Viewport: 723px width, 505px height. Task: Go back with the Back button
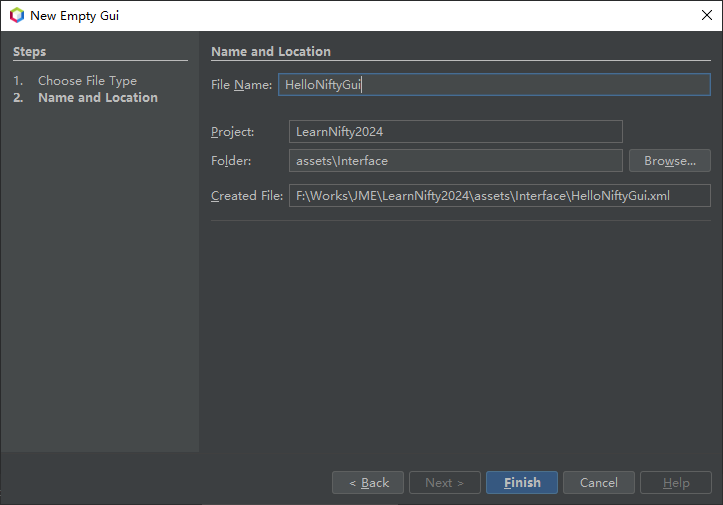368,483
